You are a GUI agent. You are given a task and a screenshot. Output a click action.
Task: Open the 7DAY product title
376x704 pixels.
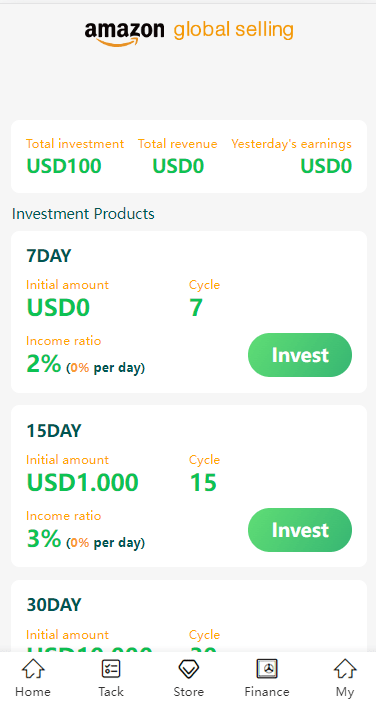49,256
